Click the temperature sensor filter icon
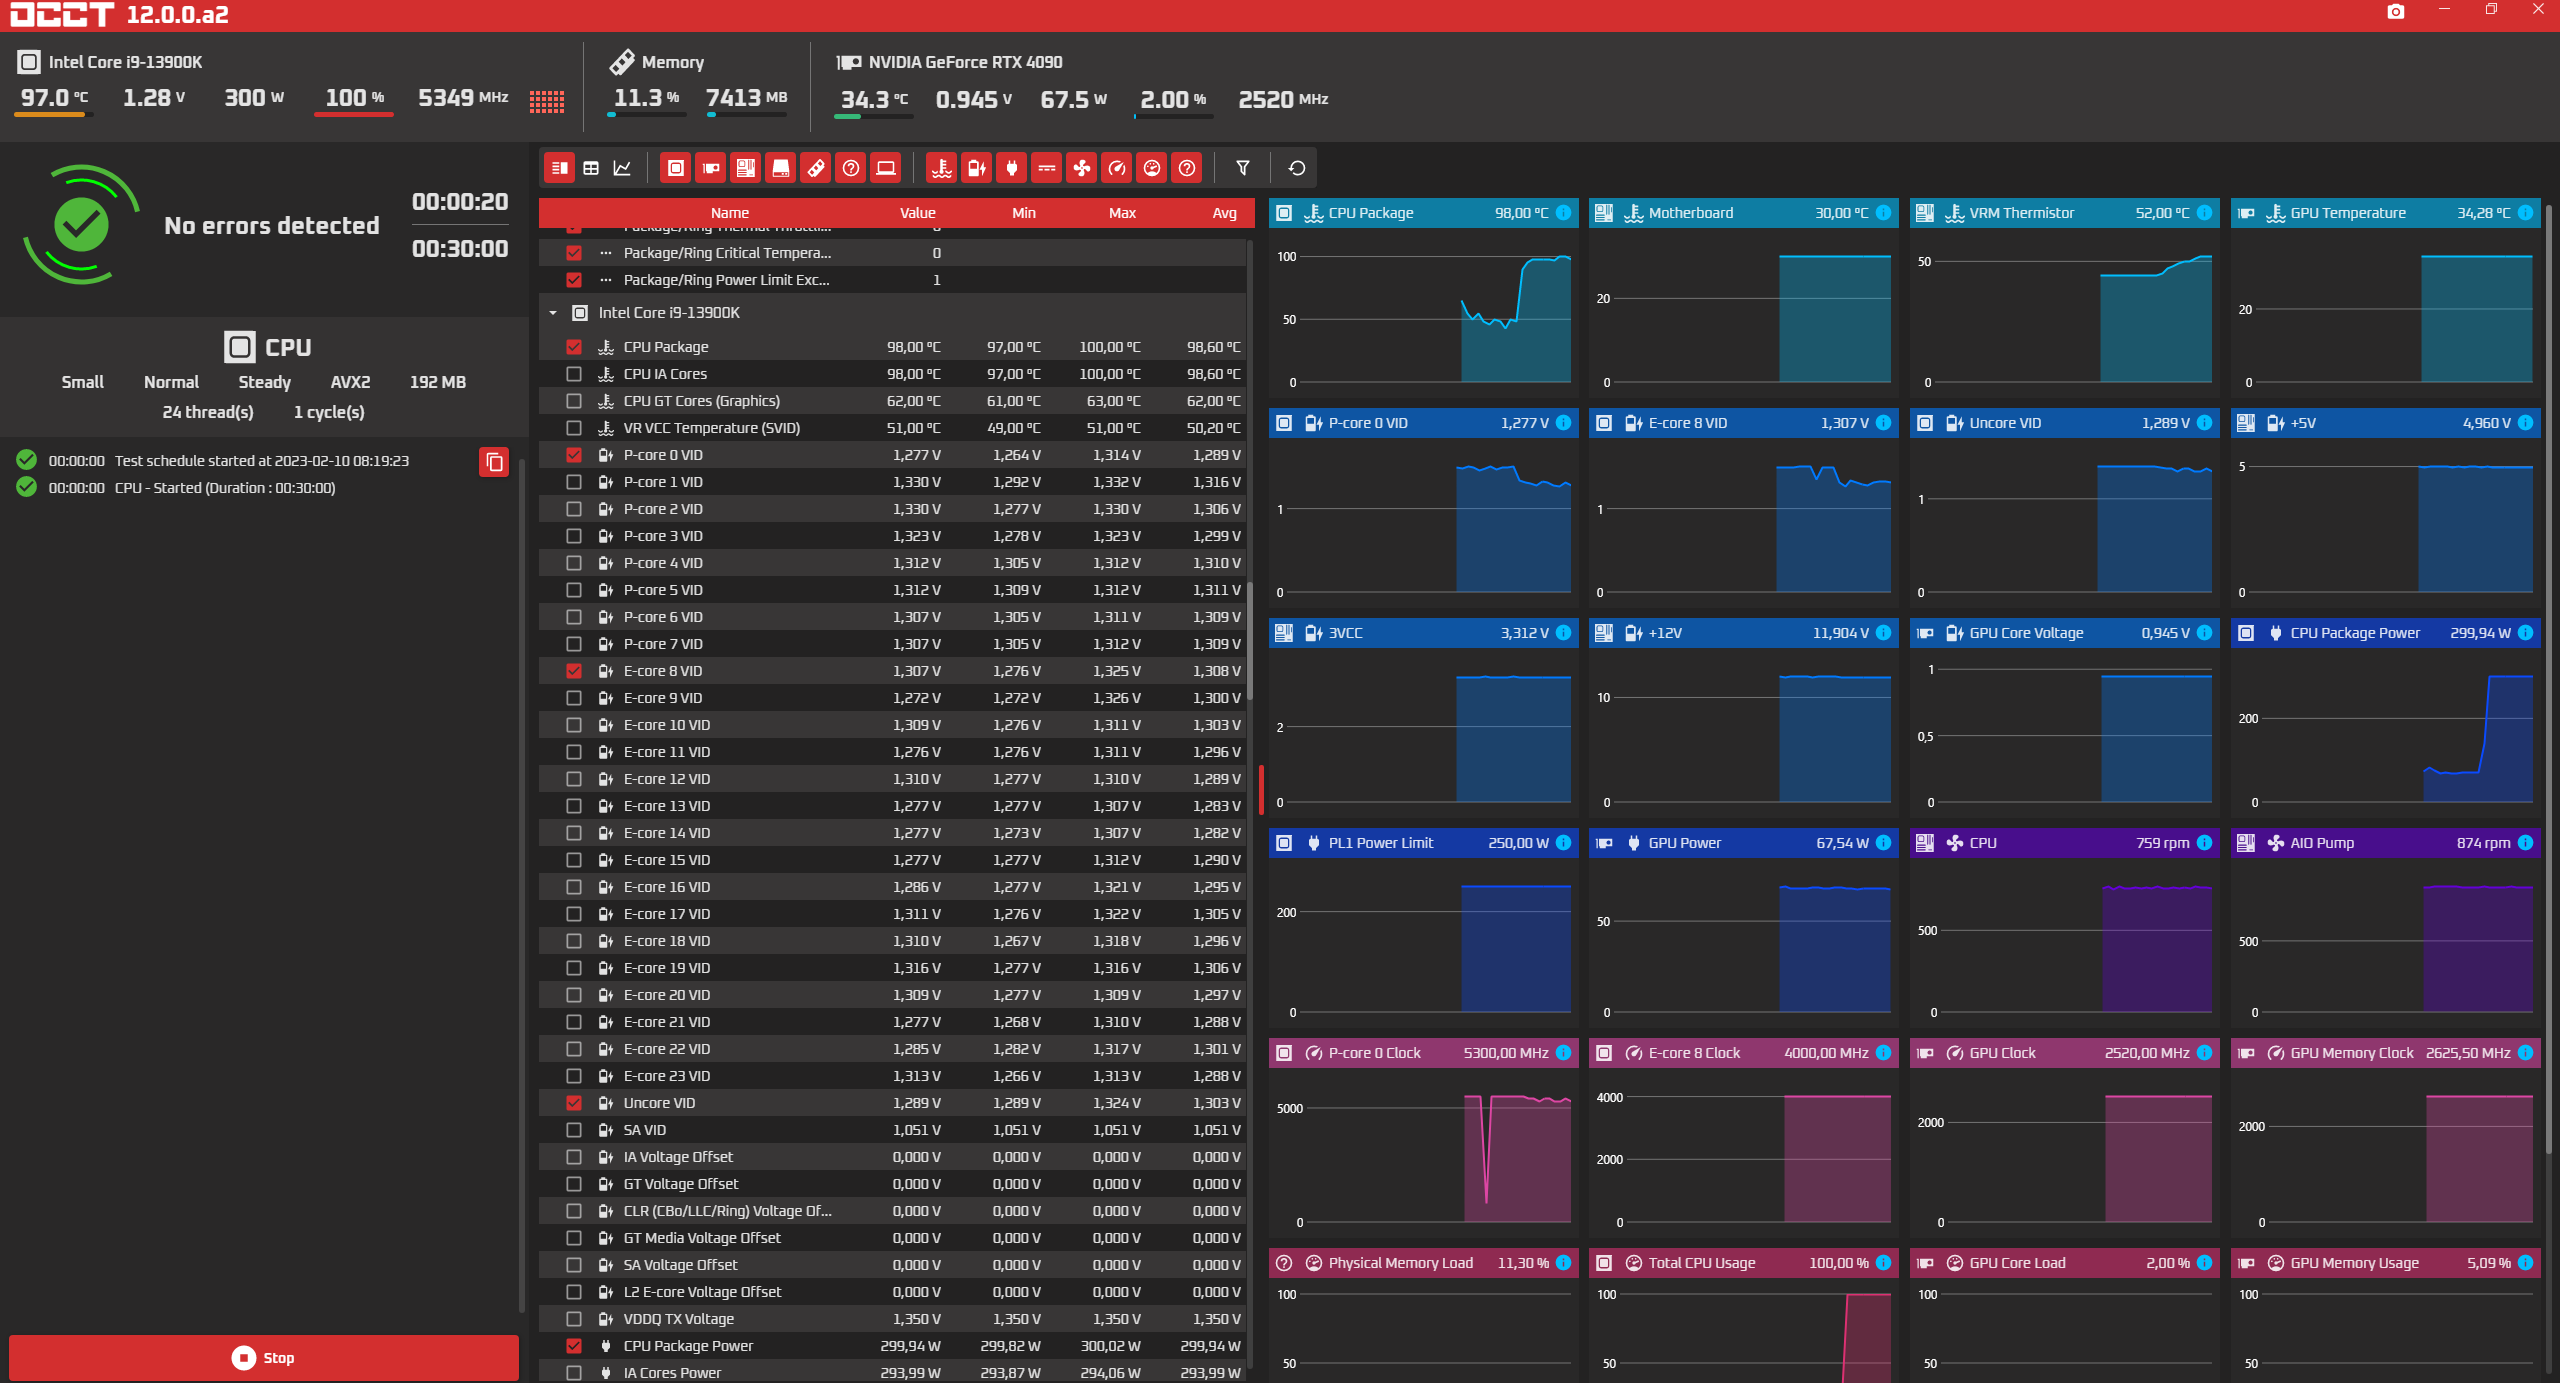Viewport: 2560px width, 1383px height. point(941,168)
